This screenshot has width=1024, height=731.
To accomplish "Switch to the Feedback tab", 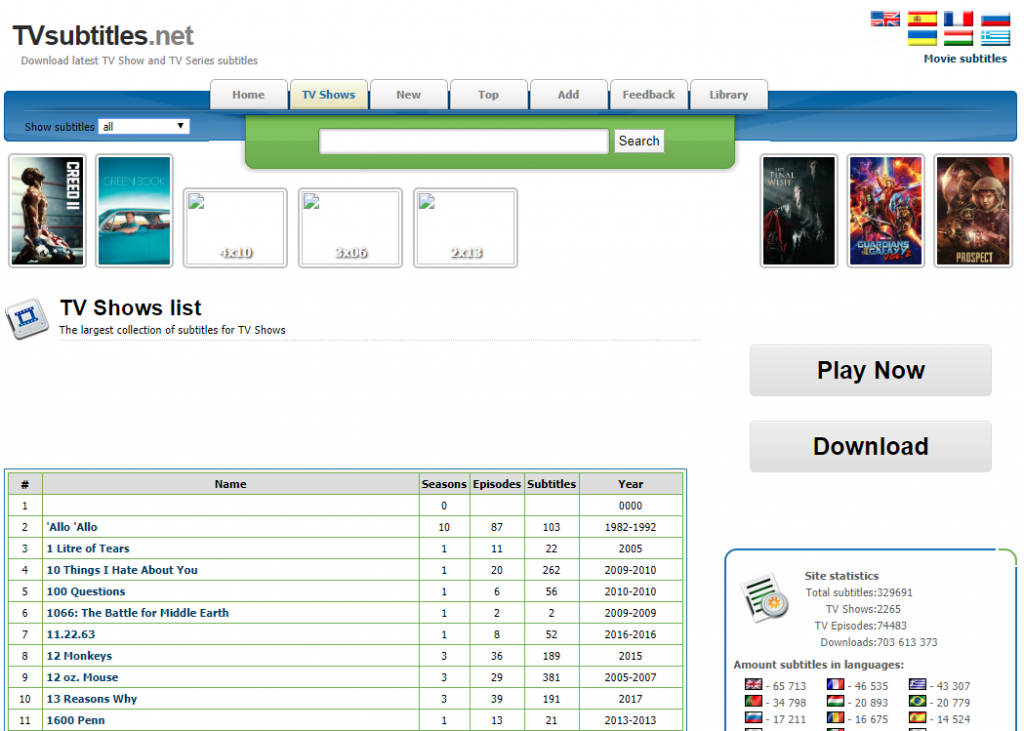I will (648, 95).
